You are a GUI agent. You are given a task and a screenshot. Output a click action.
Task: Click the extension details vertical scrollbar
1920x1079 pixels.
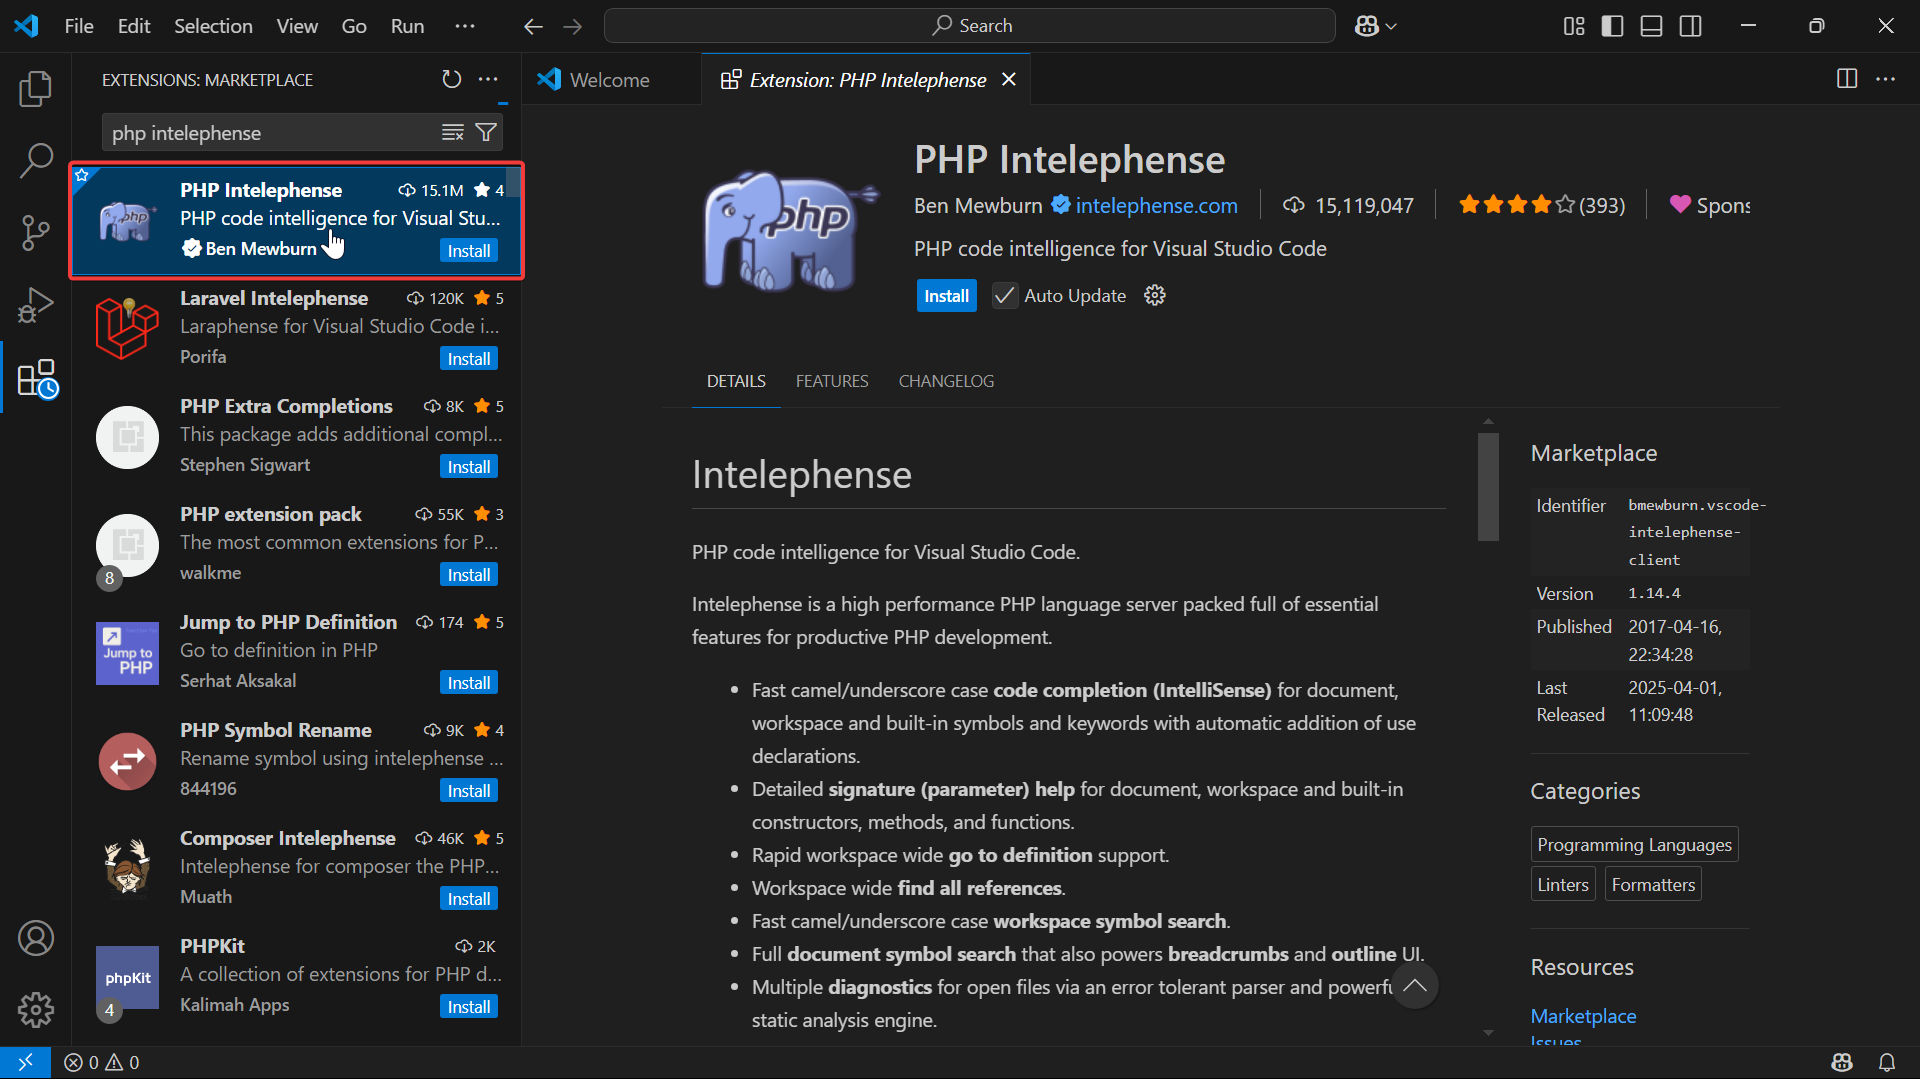[1488, 487]
